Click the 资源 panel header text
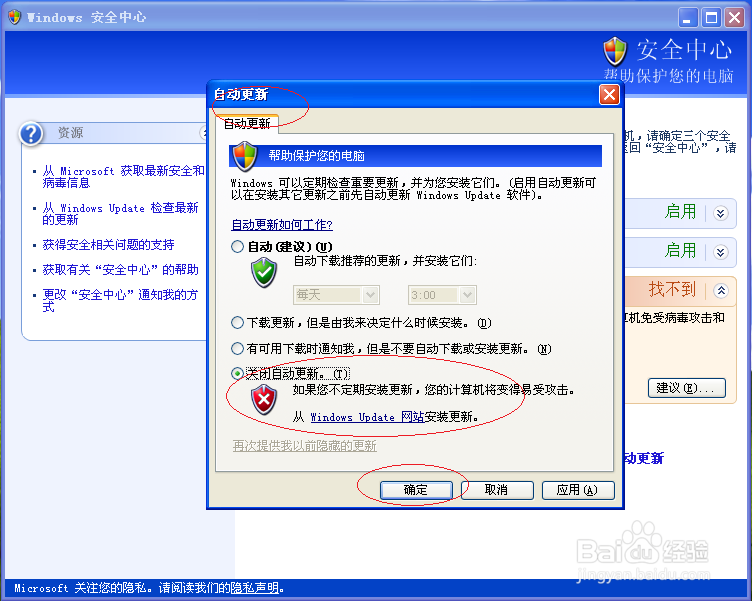 pos(70,133)
